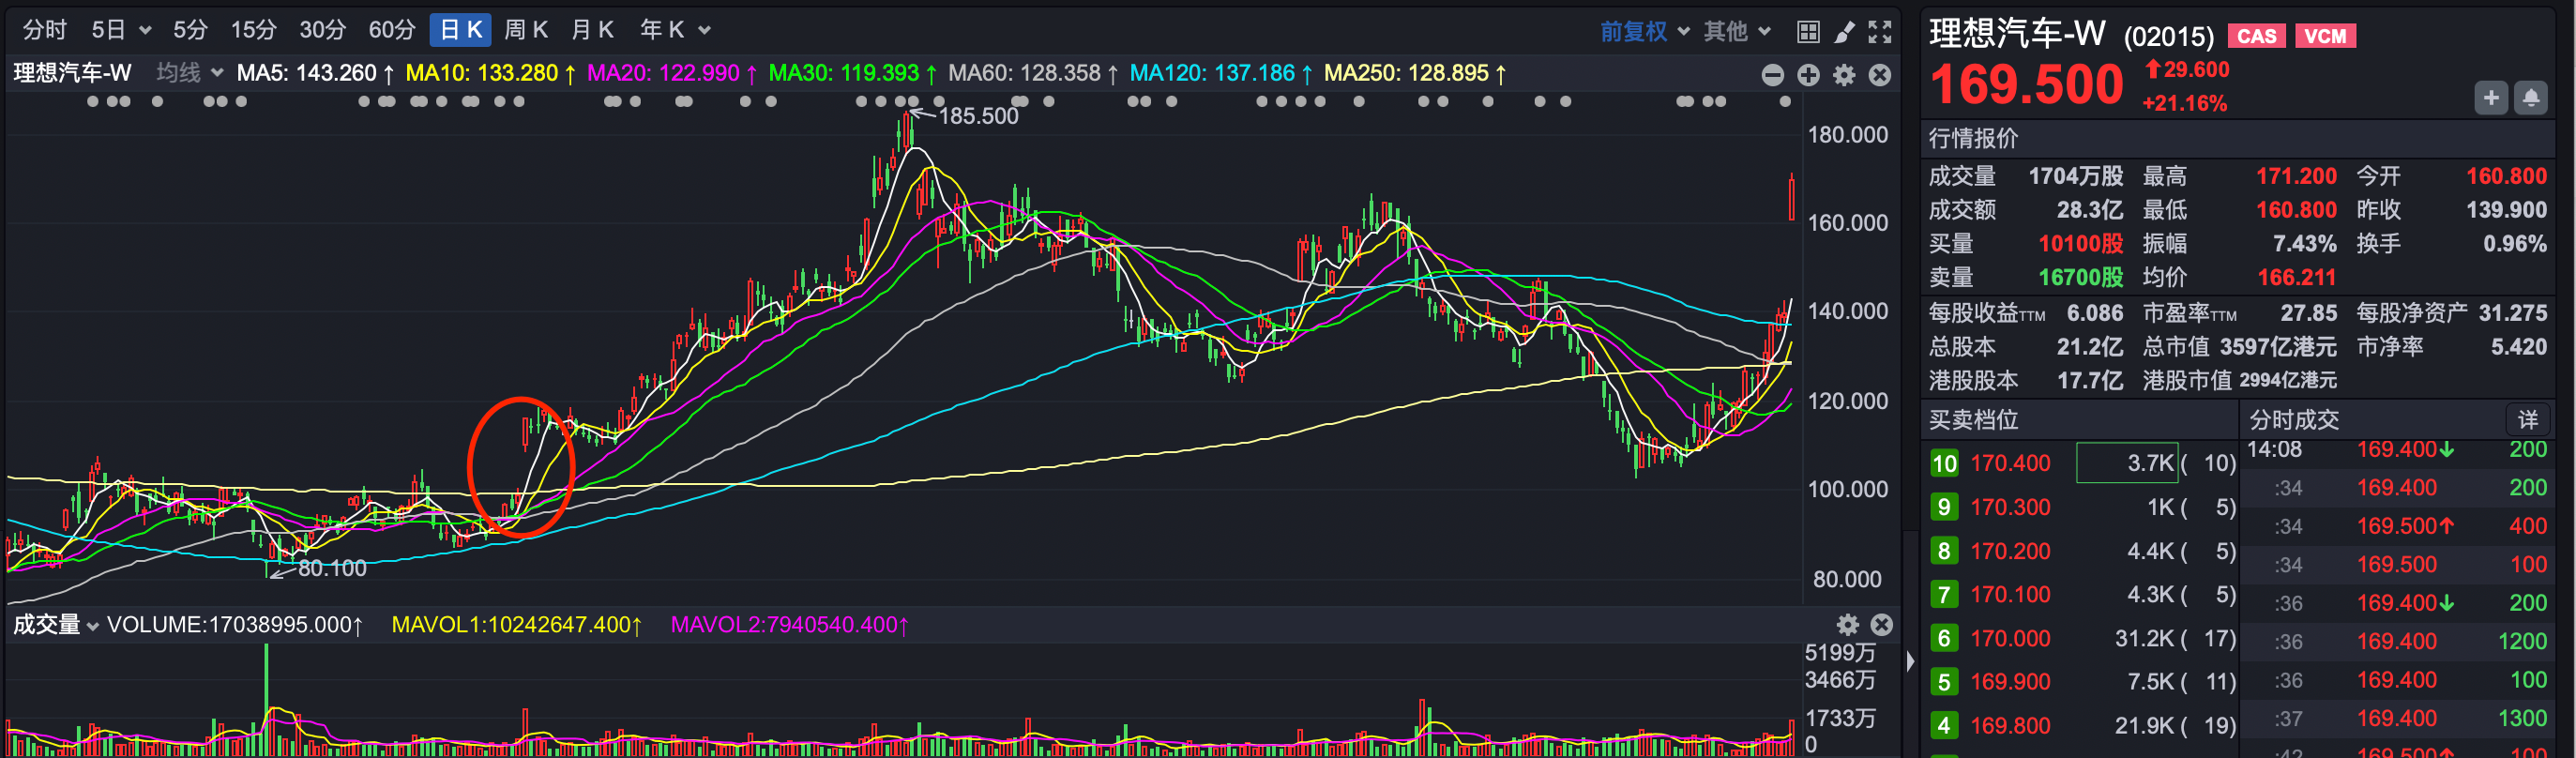Switch to 分时 intraday view
Screen dimensions: 2576x758
pyautogui.click(x=45, y=30)
